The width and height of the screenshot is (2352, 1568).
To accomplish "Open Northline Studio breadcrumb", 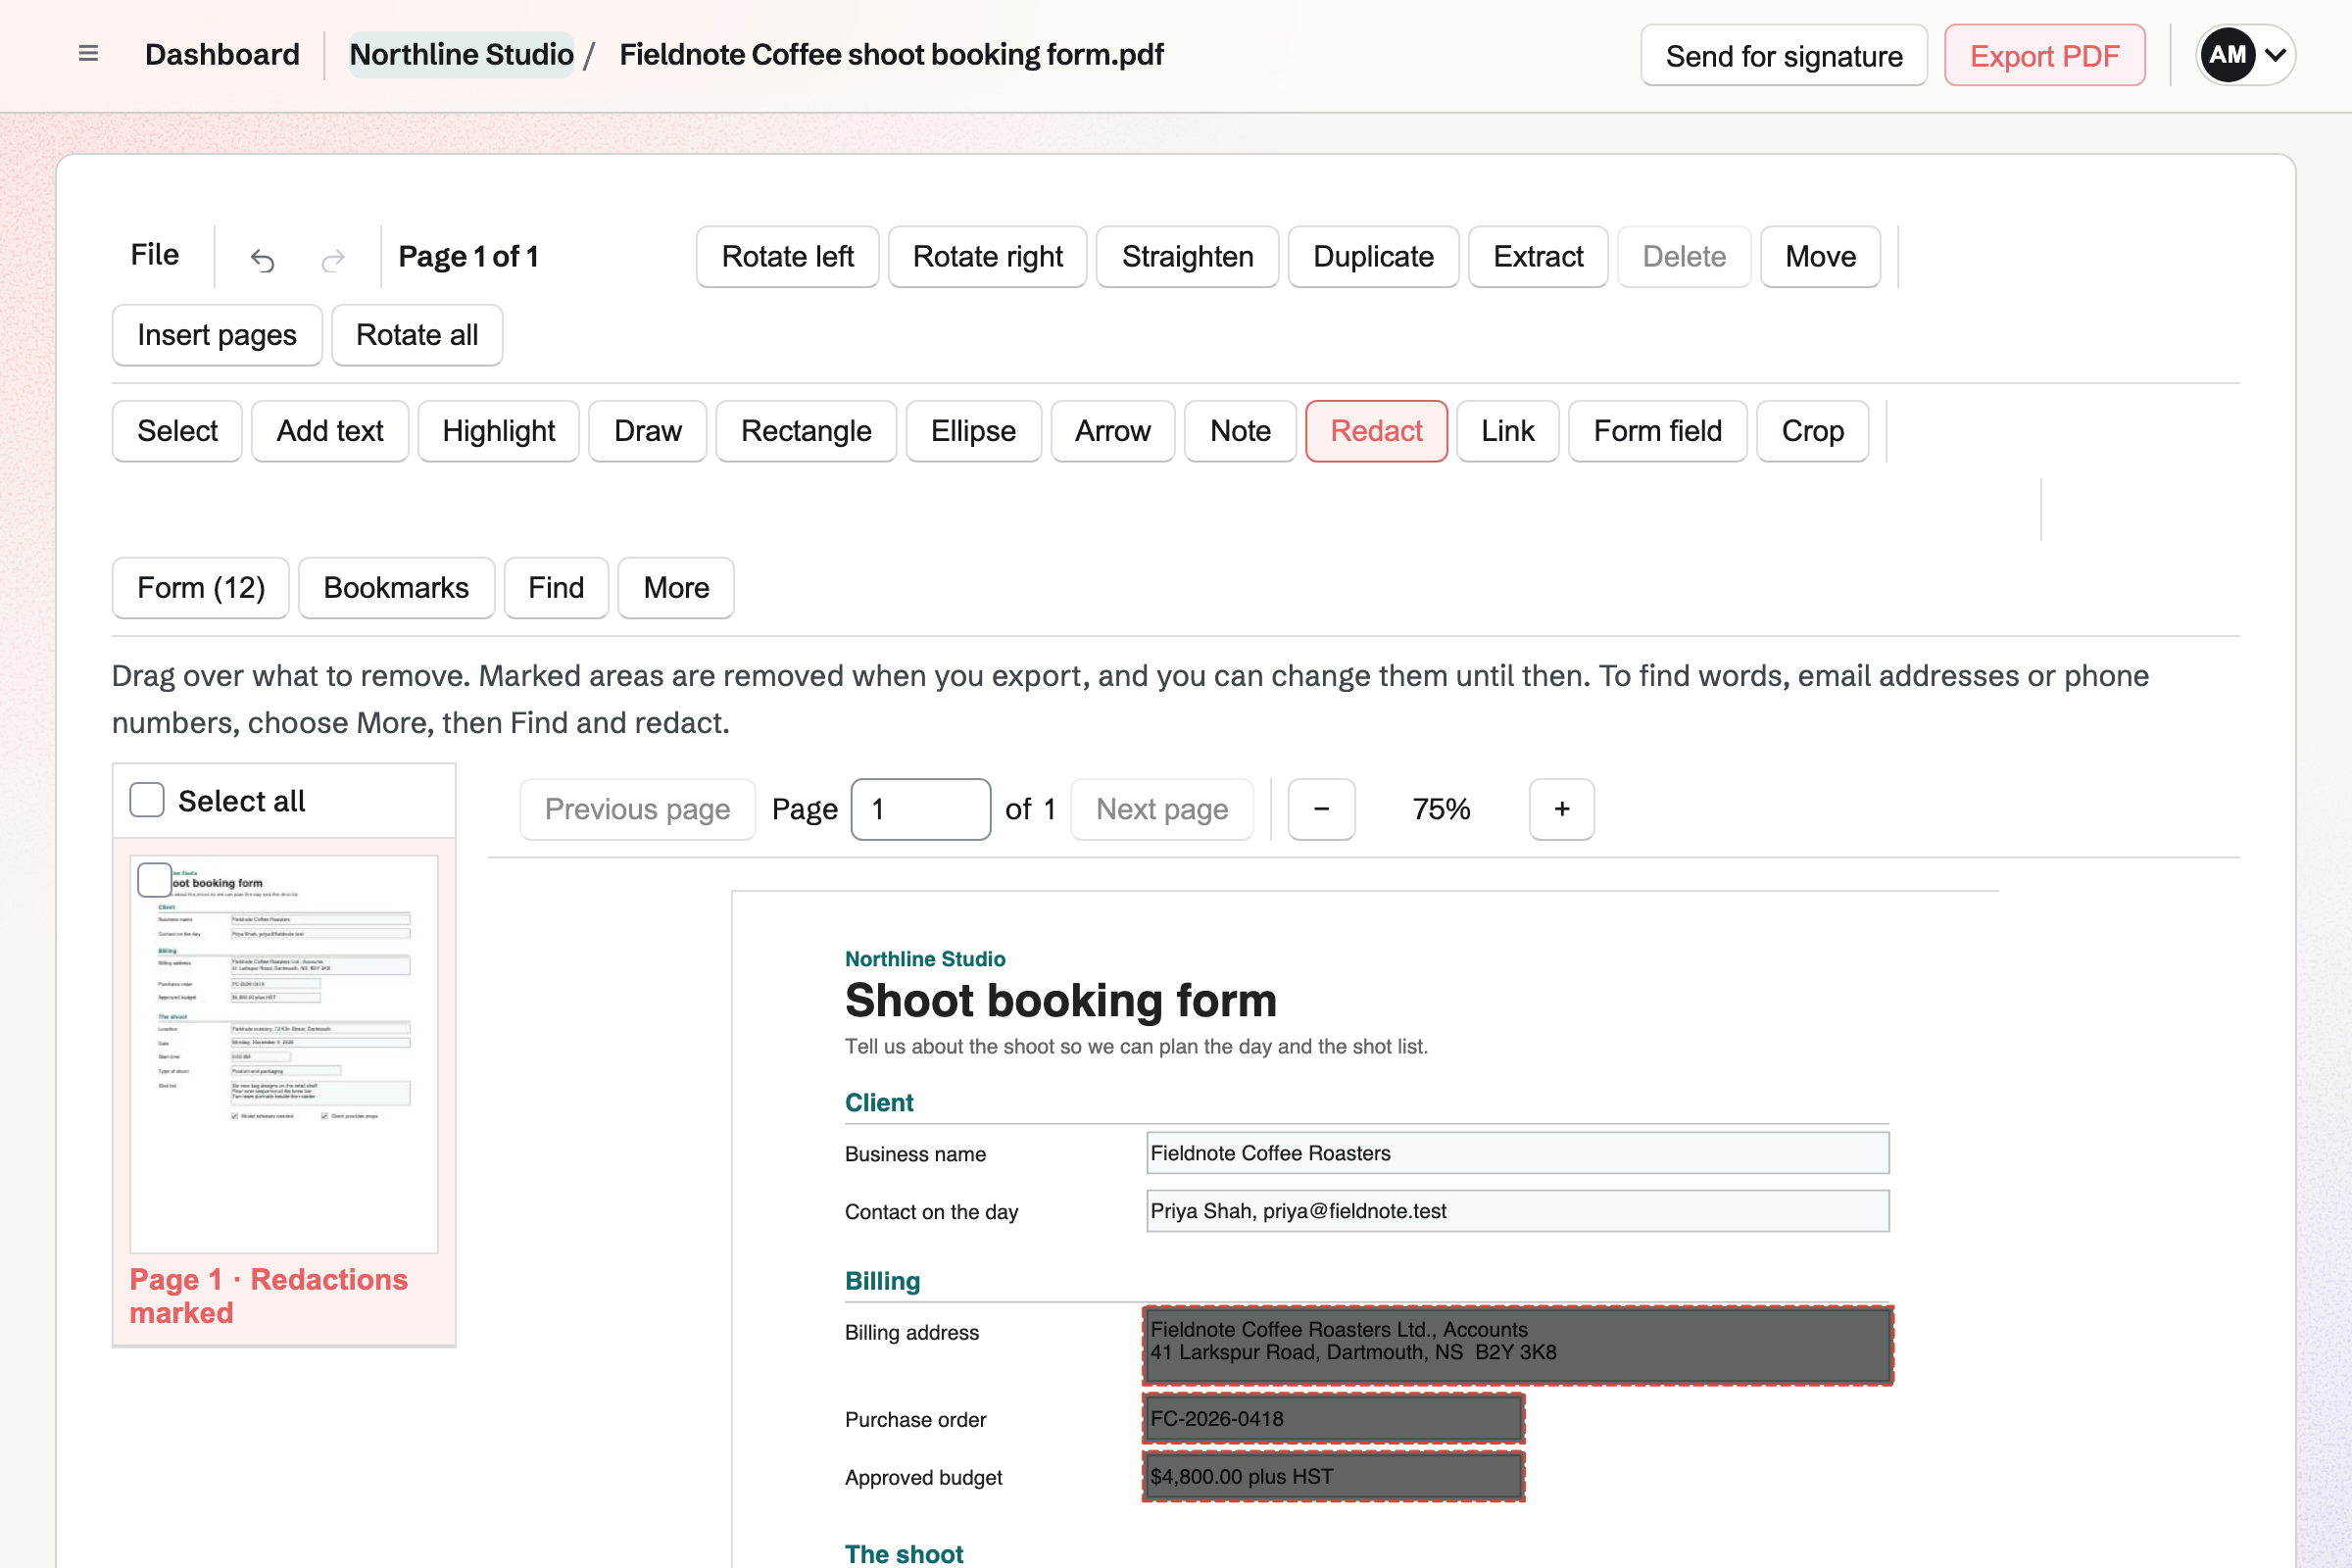I will pyautogui.click(x=461, y=54).
